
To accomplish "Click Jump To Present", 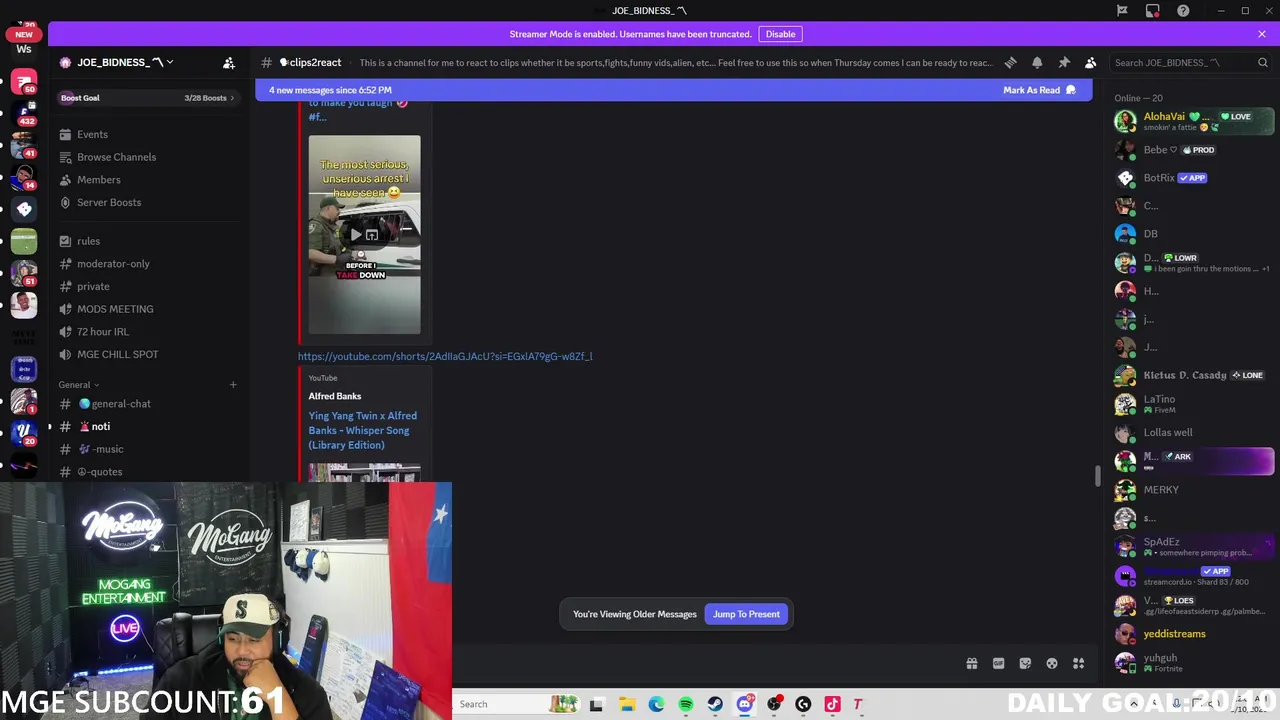I will [746, 614].
